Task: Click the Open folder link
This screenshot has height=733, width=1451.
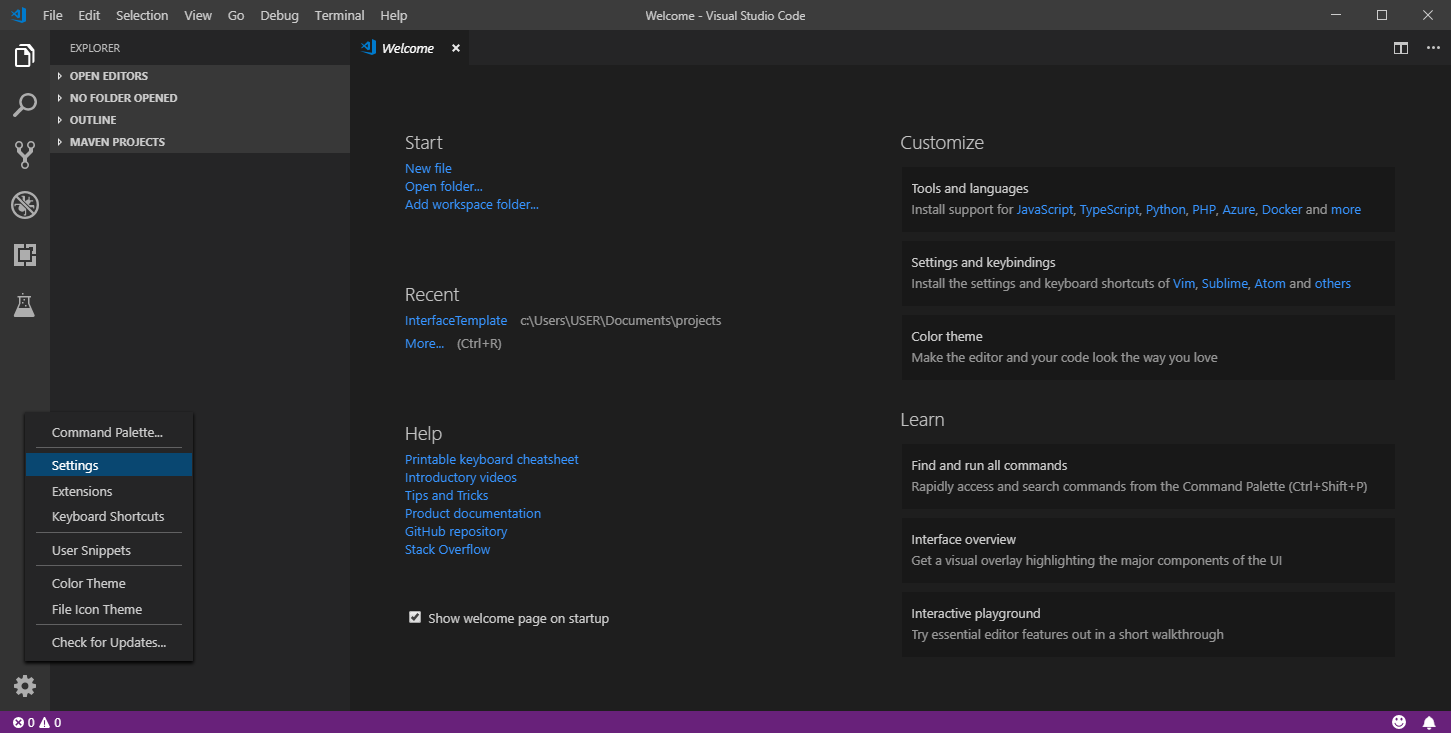Action: click(443, 186)
